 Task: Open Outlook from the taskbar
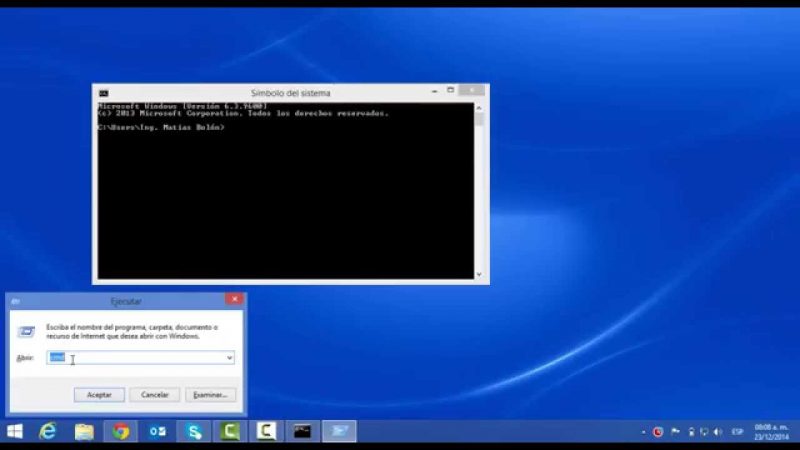[157, 431]
